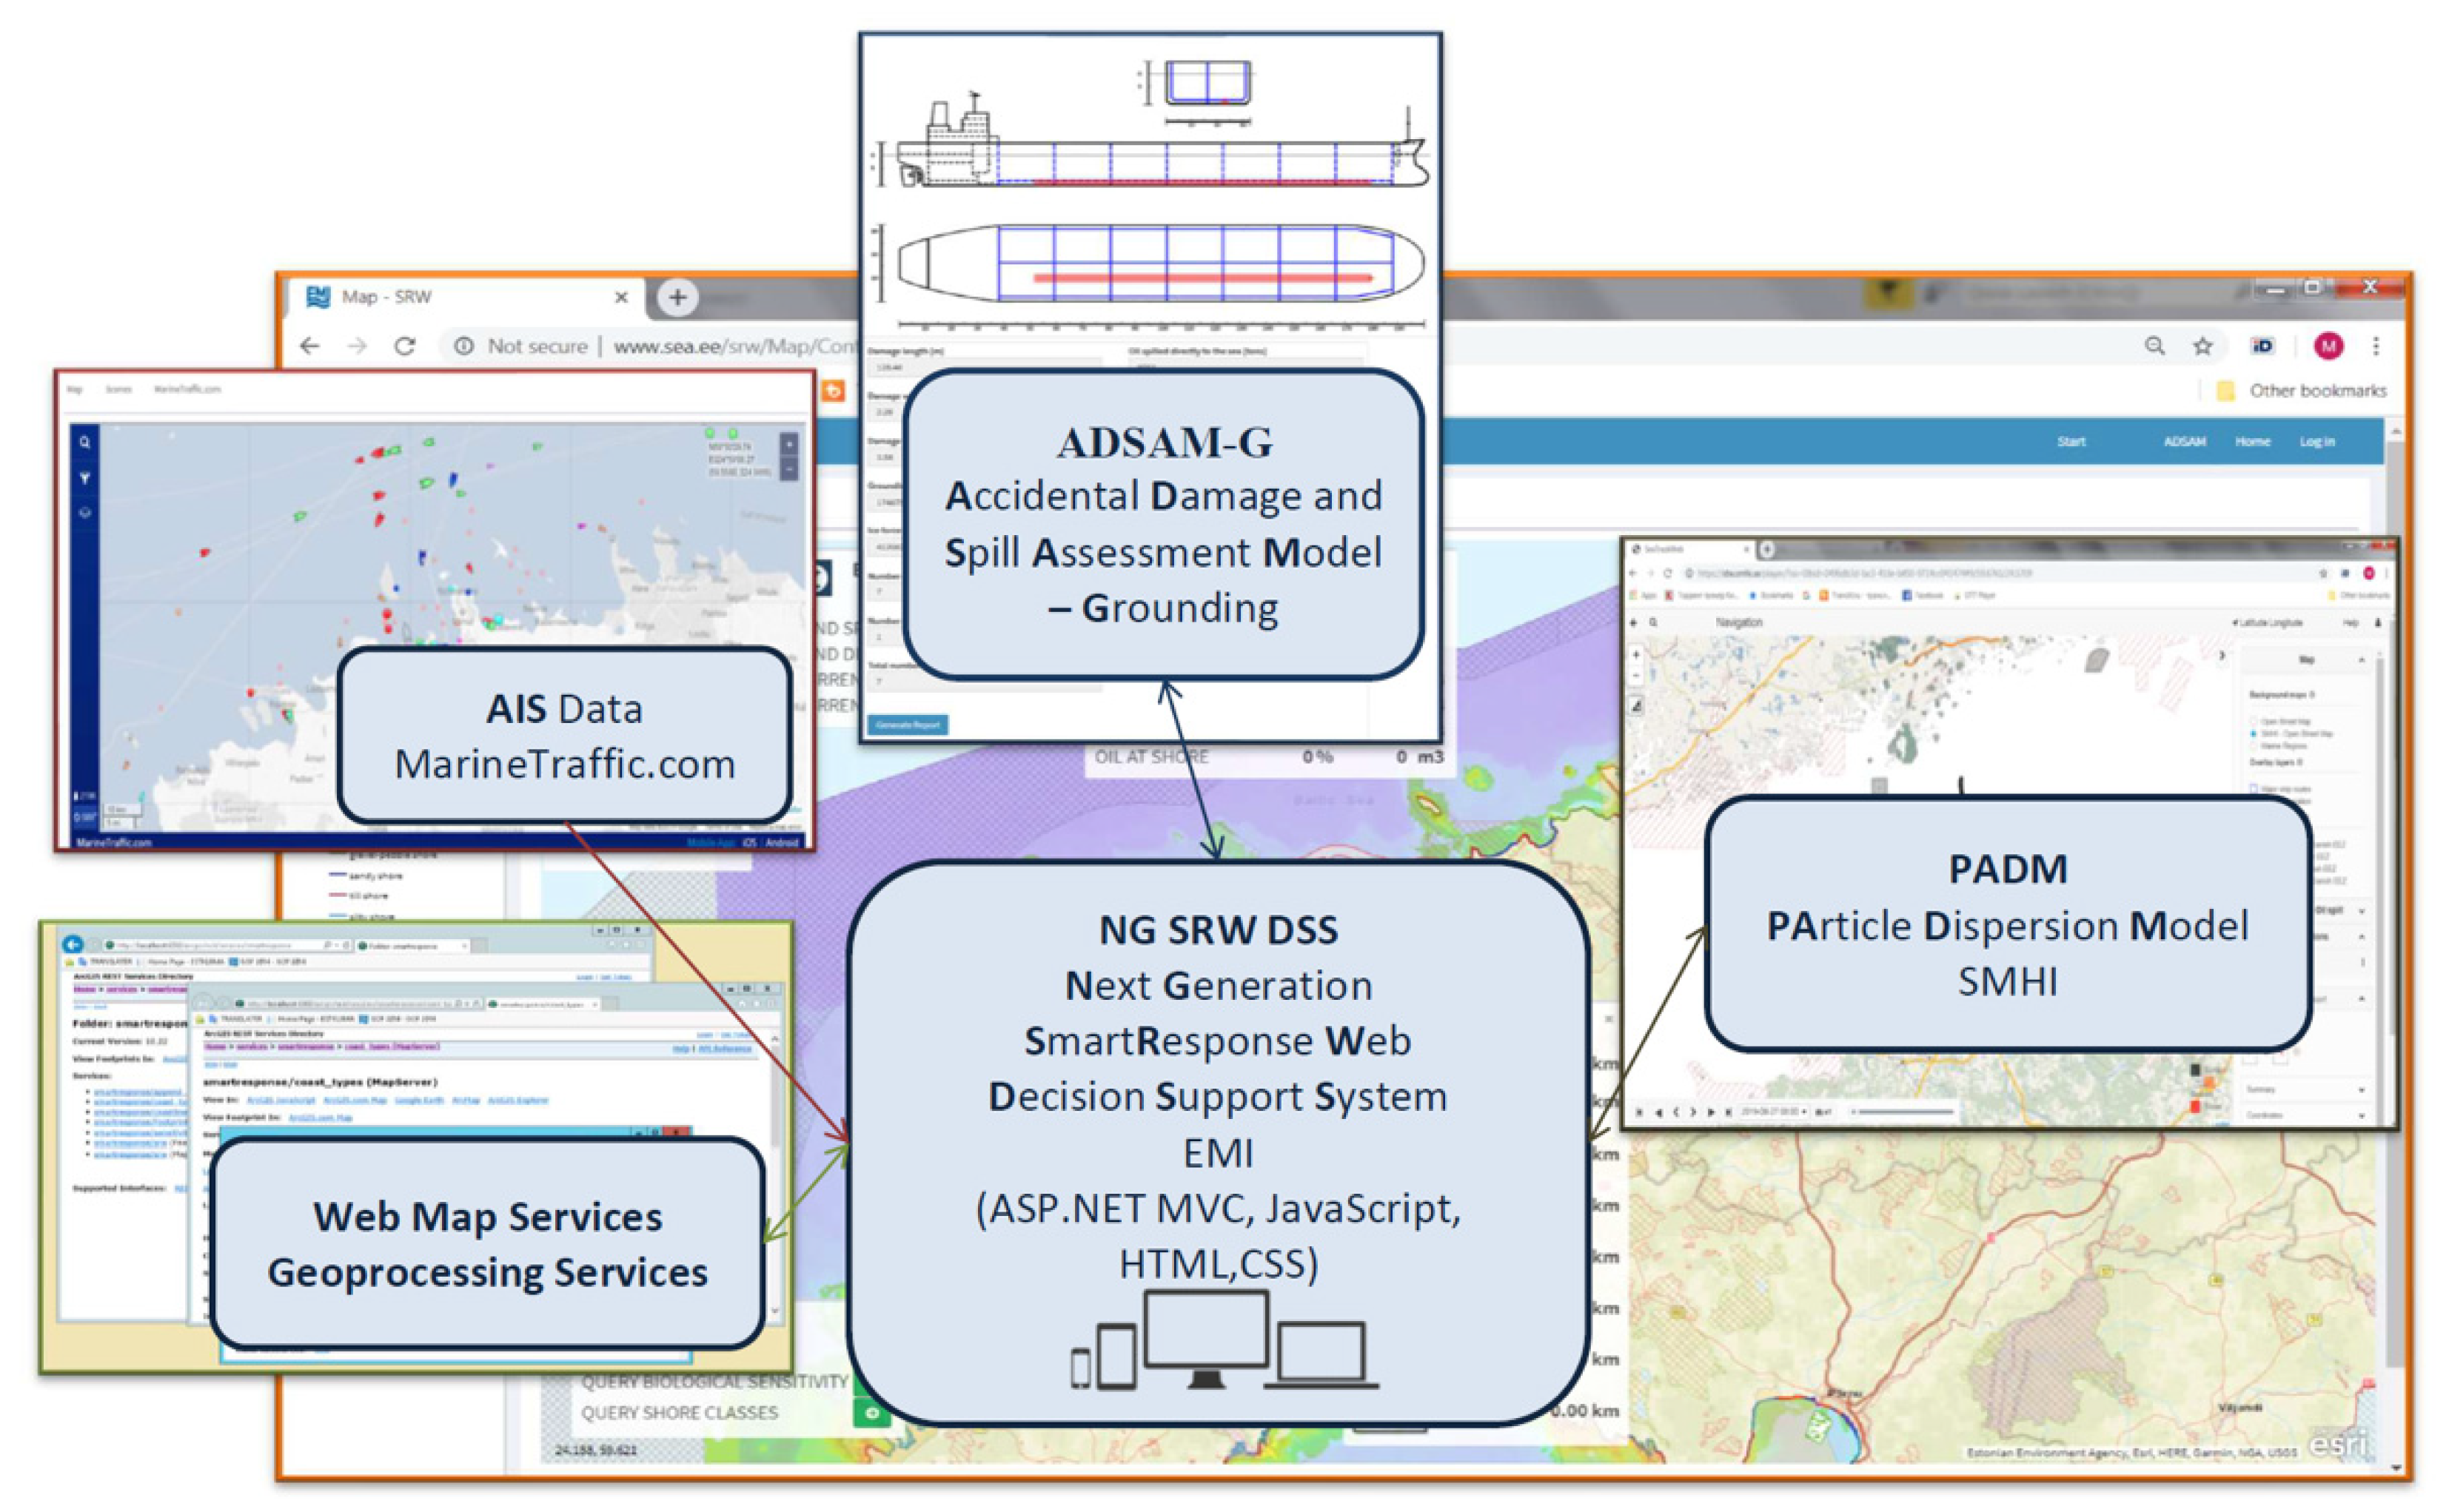Open the Chrome three-dot menu

2376,346
